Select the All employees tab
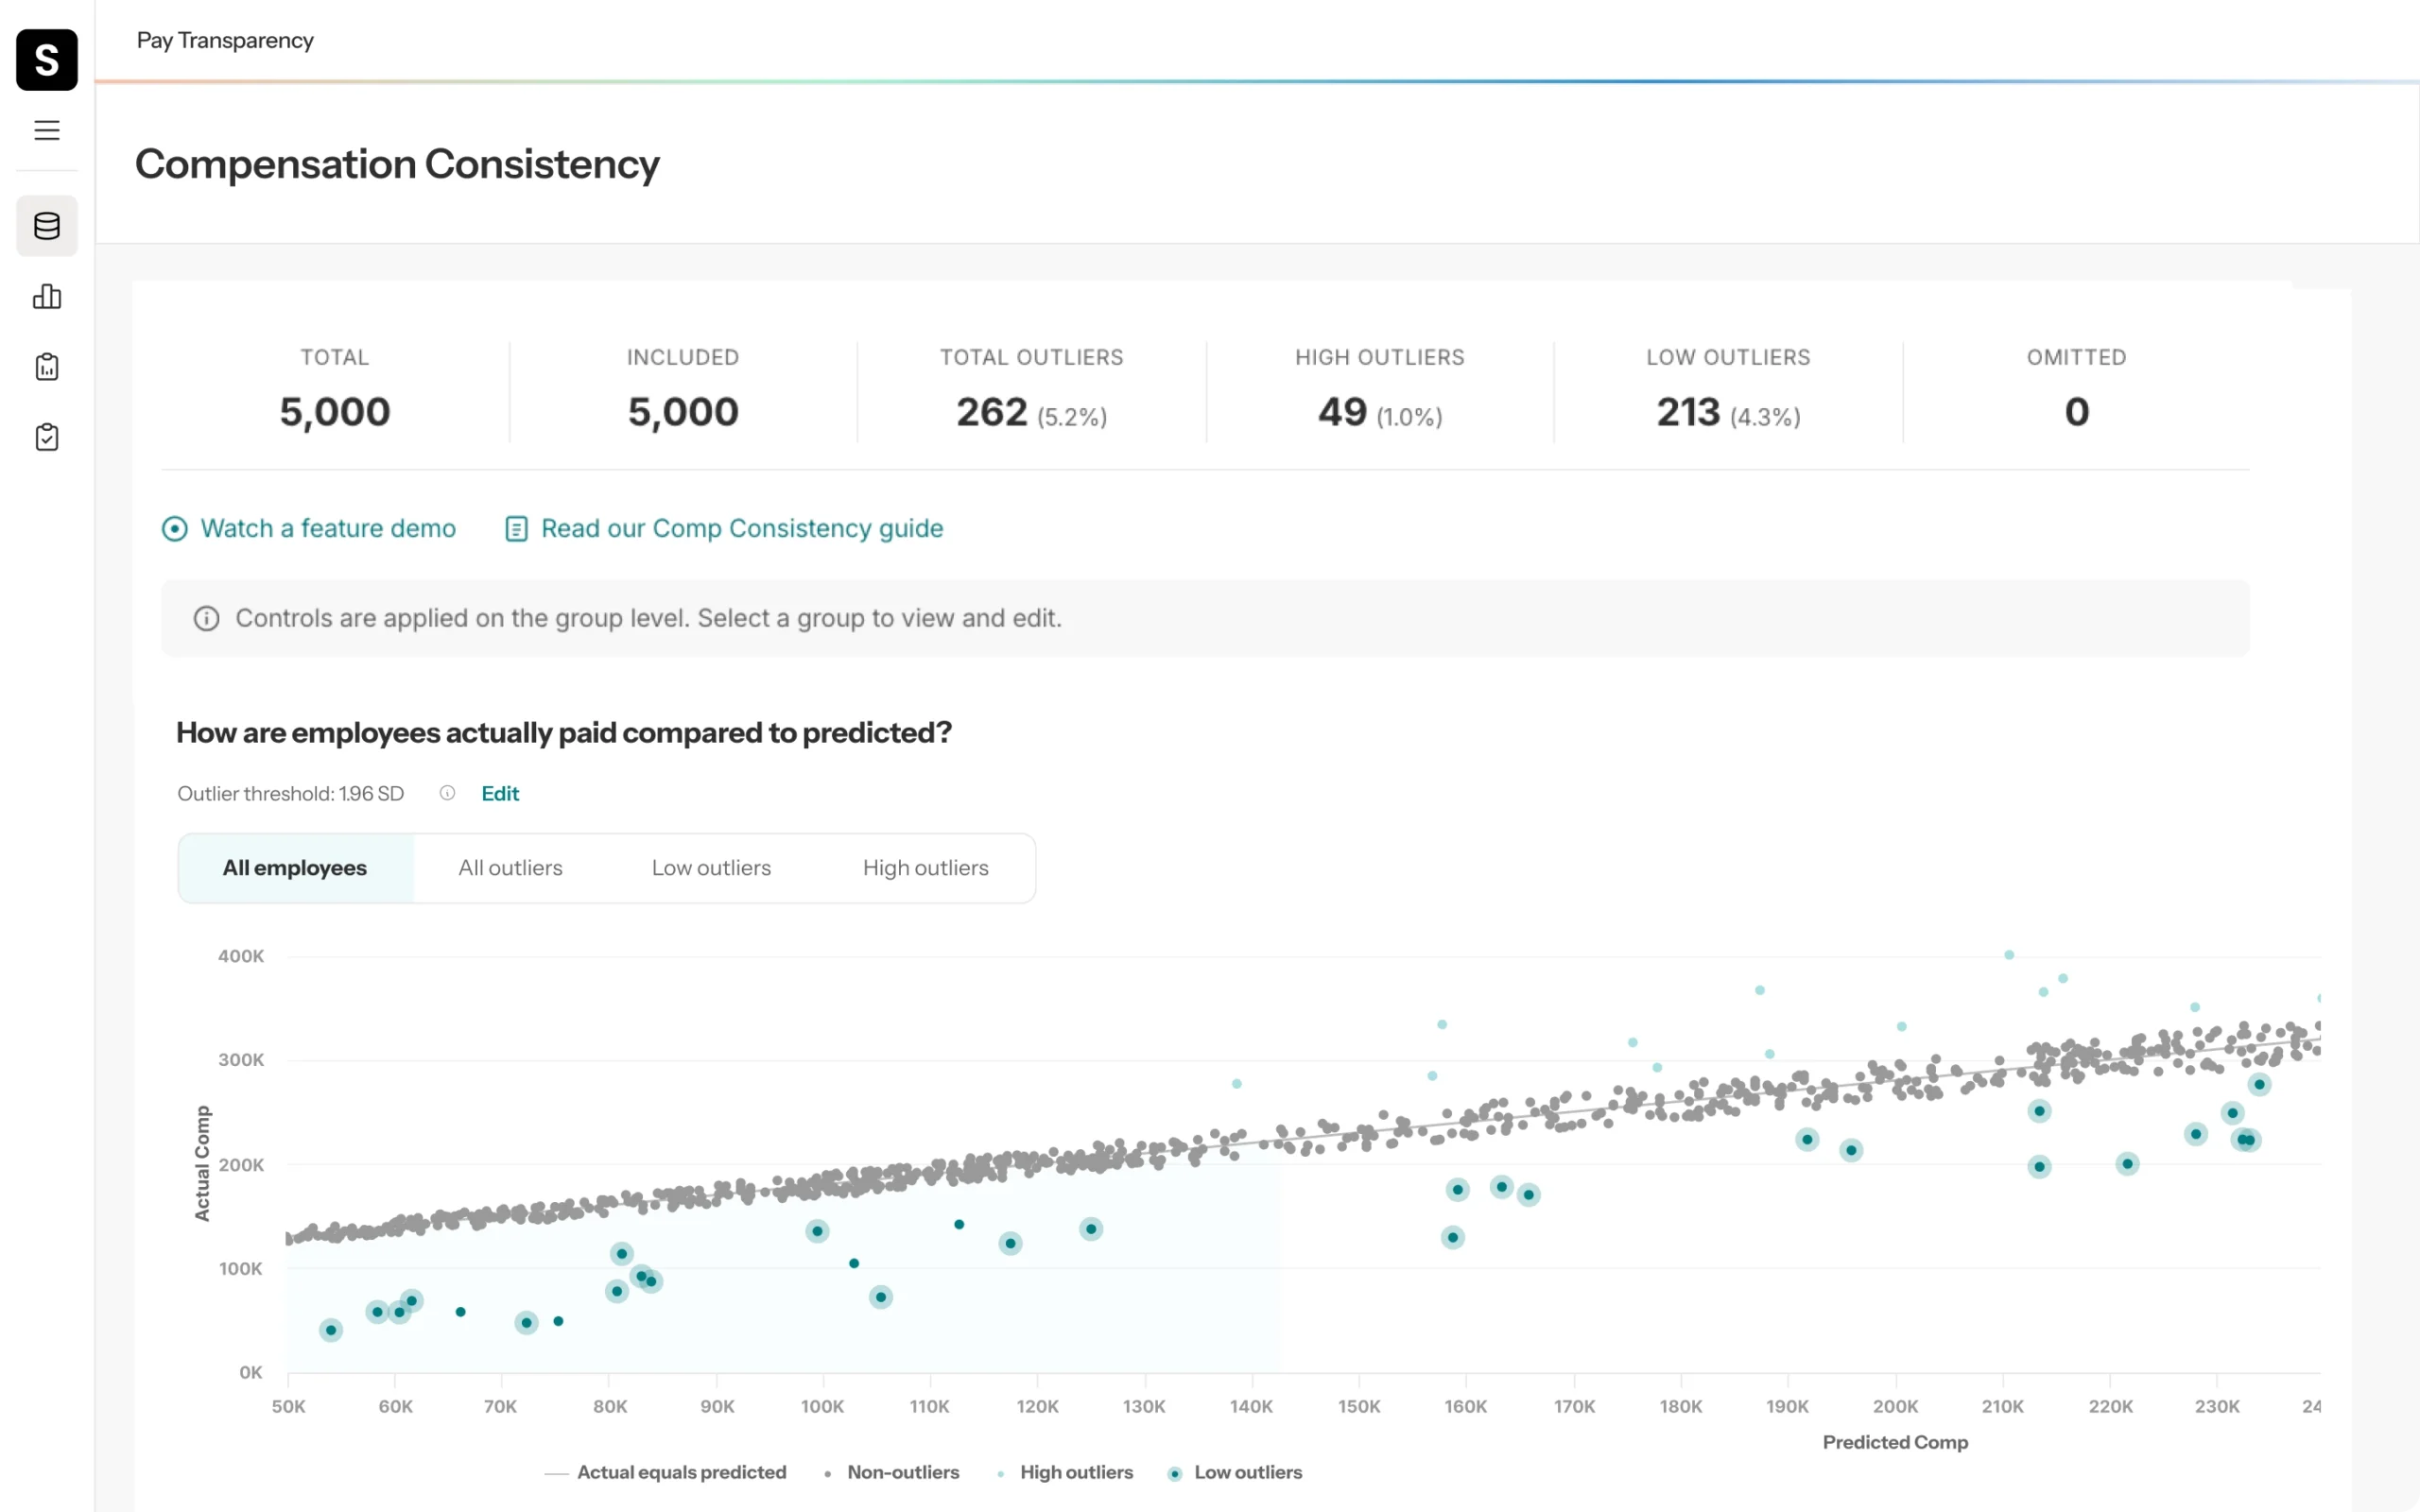Screen dimensions: 2420x1512 click(295, 868)
